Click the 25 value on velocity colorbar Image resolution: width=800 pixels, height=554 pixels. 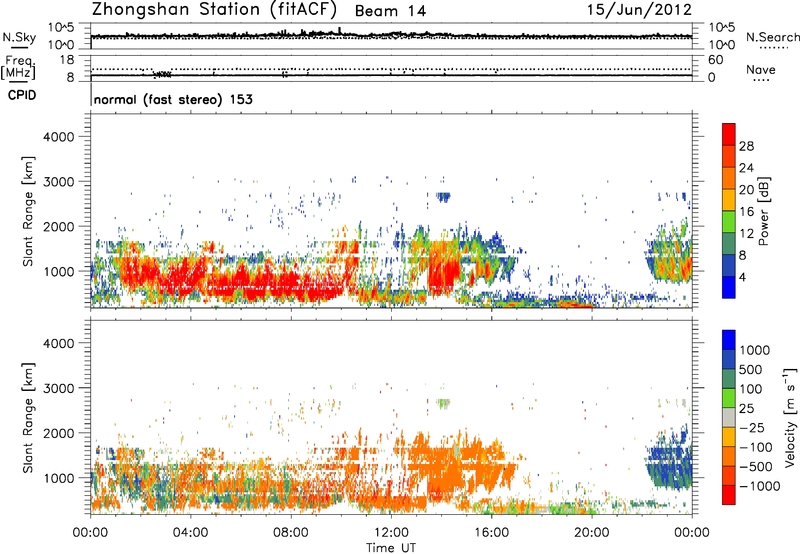tap(747, 409)
